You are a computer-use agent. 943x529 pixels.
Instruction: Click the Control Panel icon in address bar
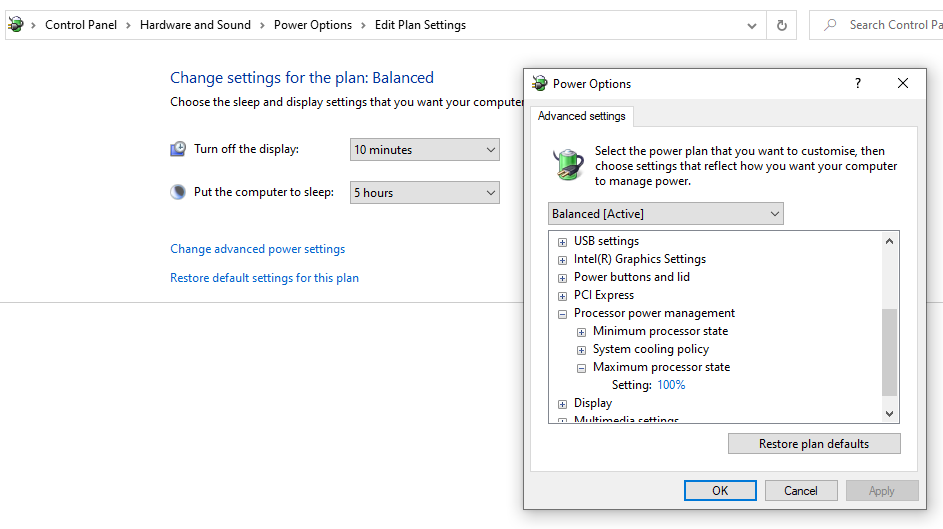[16, 25]
